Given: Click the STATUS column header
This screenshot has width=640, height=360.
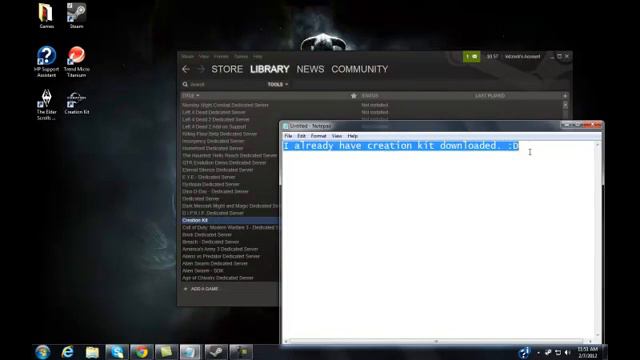Looking at the screenshot, I should [x=370, y=96].
